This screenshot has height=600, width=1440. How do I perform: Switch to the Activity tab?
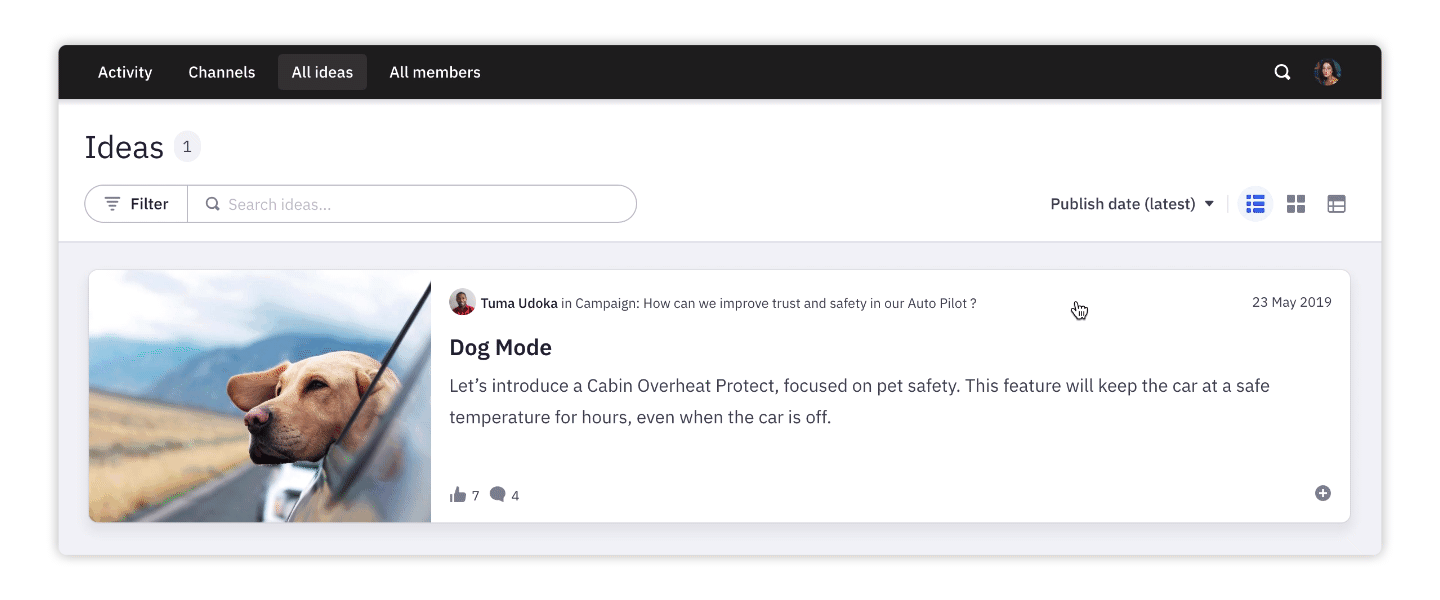pos(124,72)
